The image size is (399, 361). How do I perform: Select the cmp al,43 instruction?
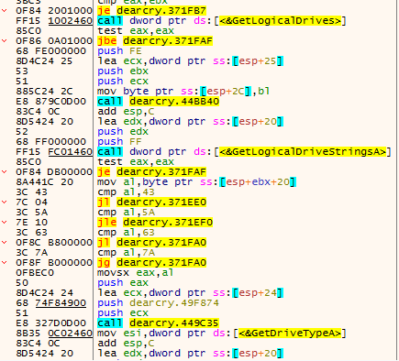tap(126, 192)
